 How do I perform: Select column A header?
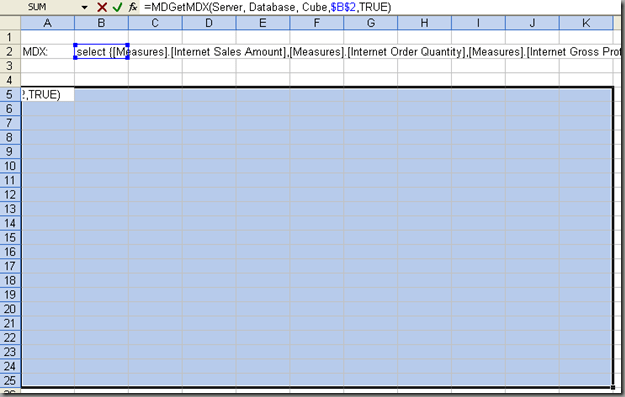tap(47, 23)
